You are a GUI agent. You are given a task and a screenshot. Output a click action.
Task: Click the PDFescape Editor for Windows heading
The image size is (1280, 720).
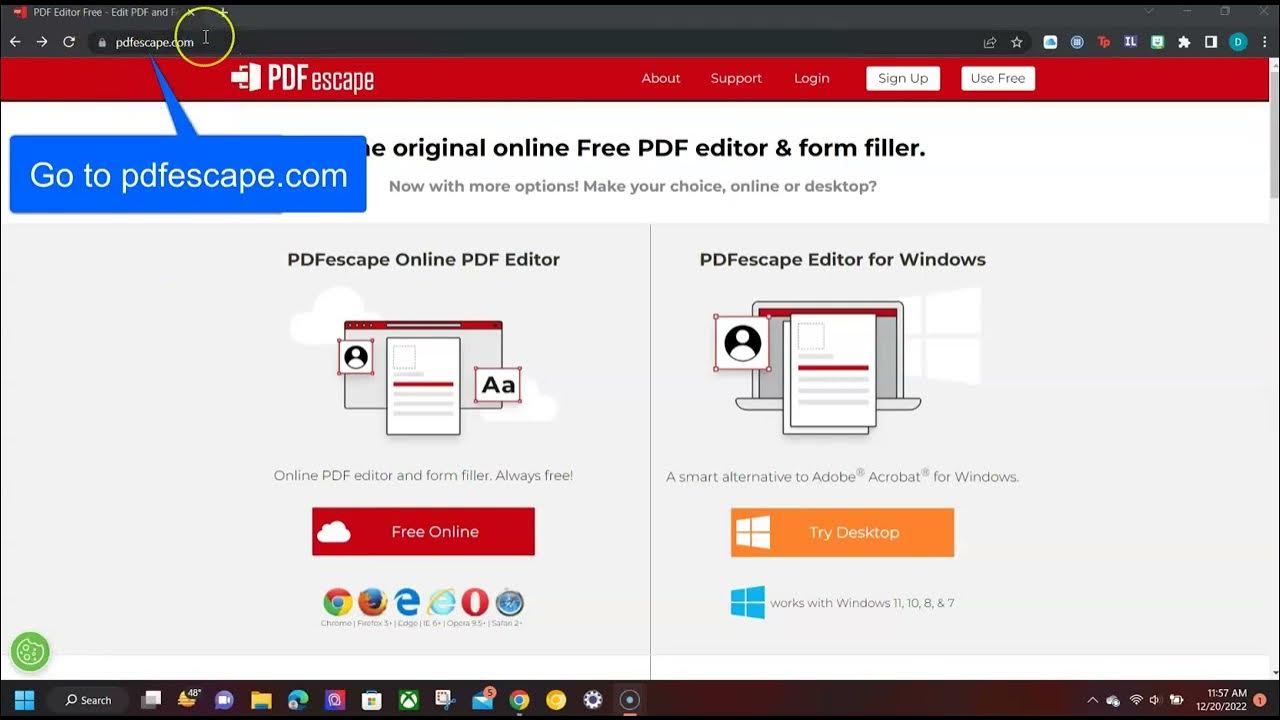[x=842, y=259]
